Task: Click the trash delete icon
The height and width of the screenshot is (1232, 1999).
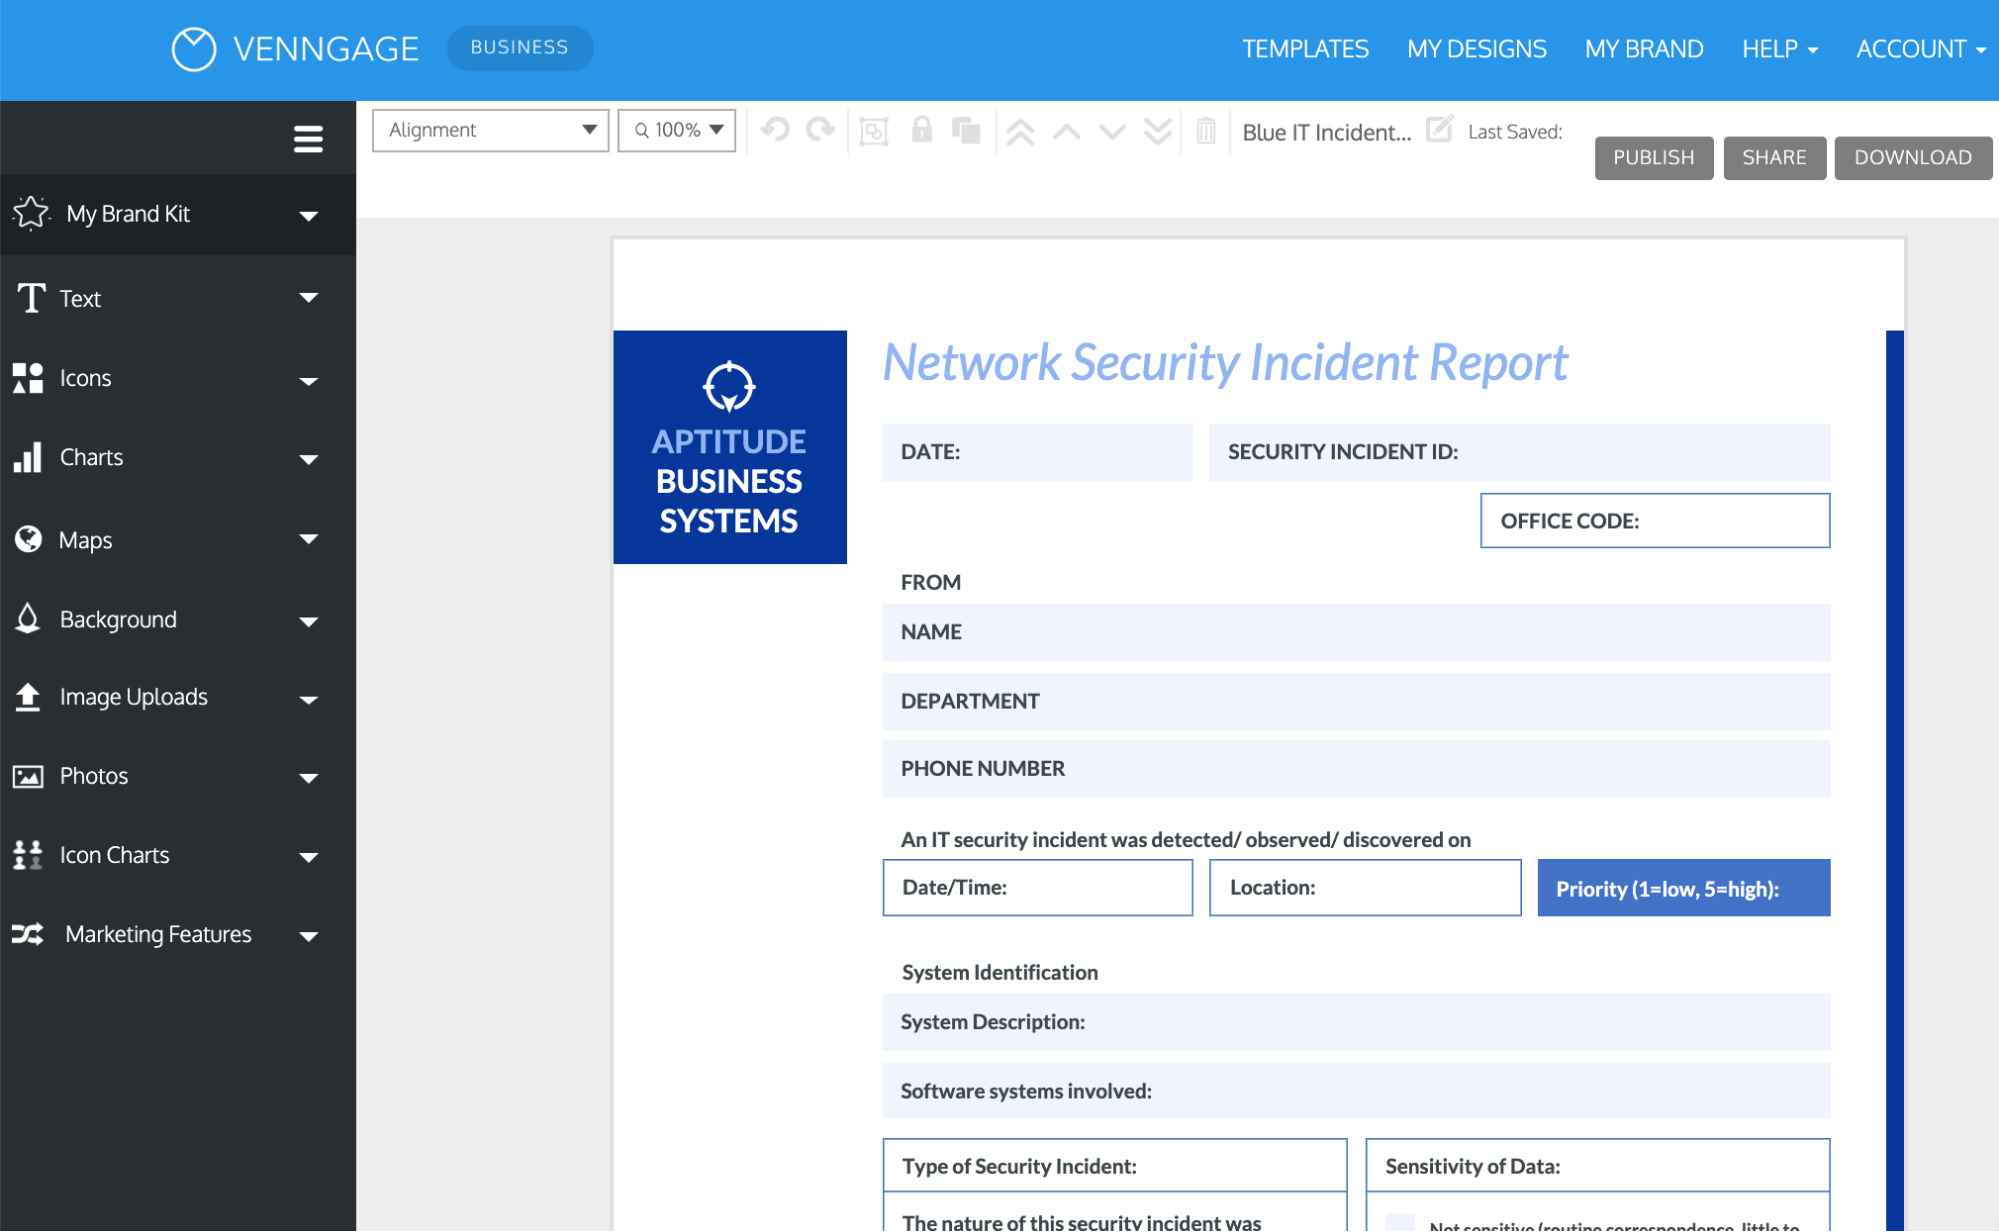Action: point(1206,131)
